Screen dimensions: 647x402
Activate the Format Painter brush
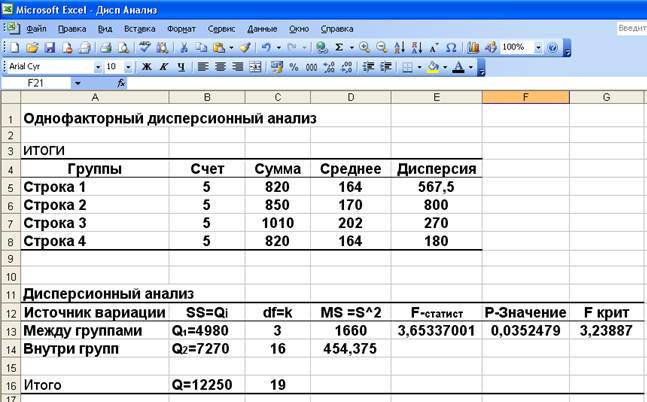click(245, 48)
